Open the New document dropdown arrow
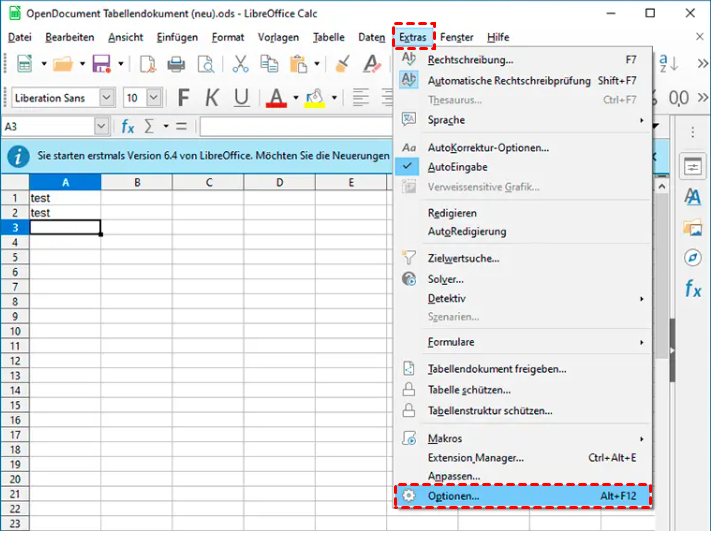This screenshot has width=711, height=533. pos(44,64)
